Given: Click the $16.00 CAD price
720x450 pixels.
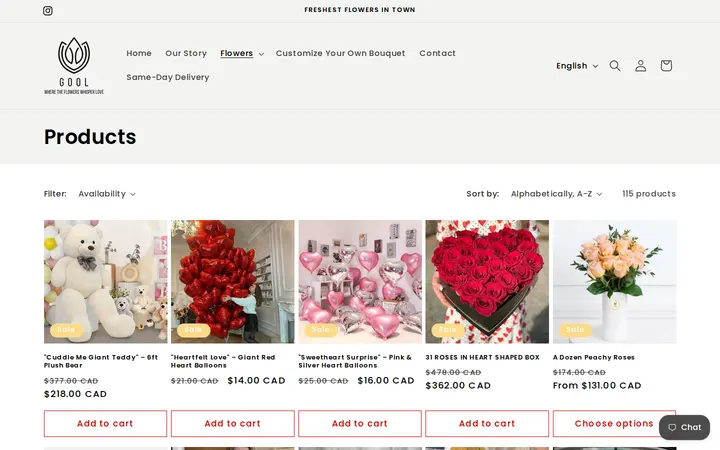Looking at the screenshot, I should (x=386, y=381).
